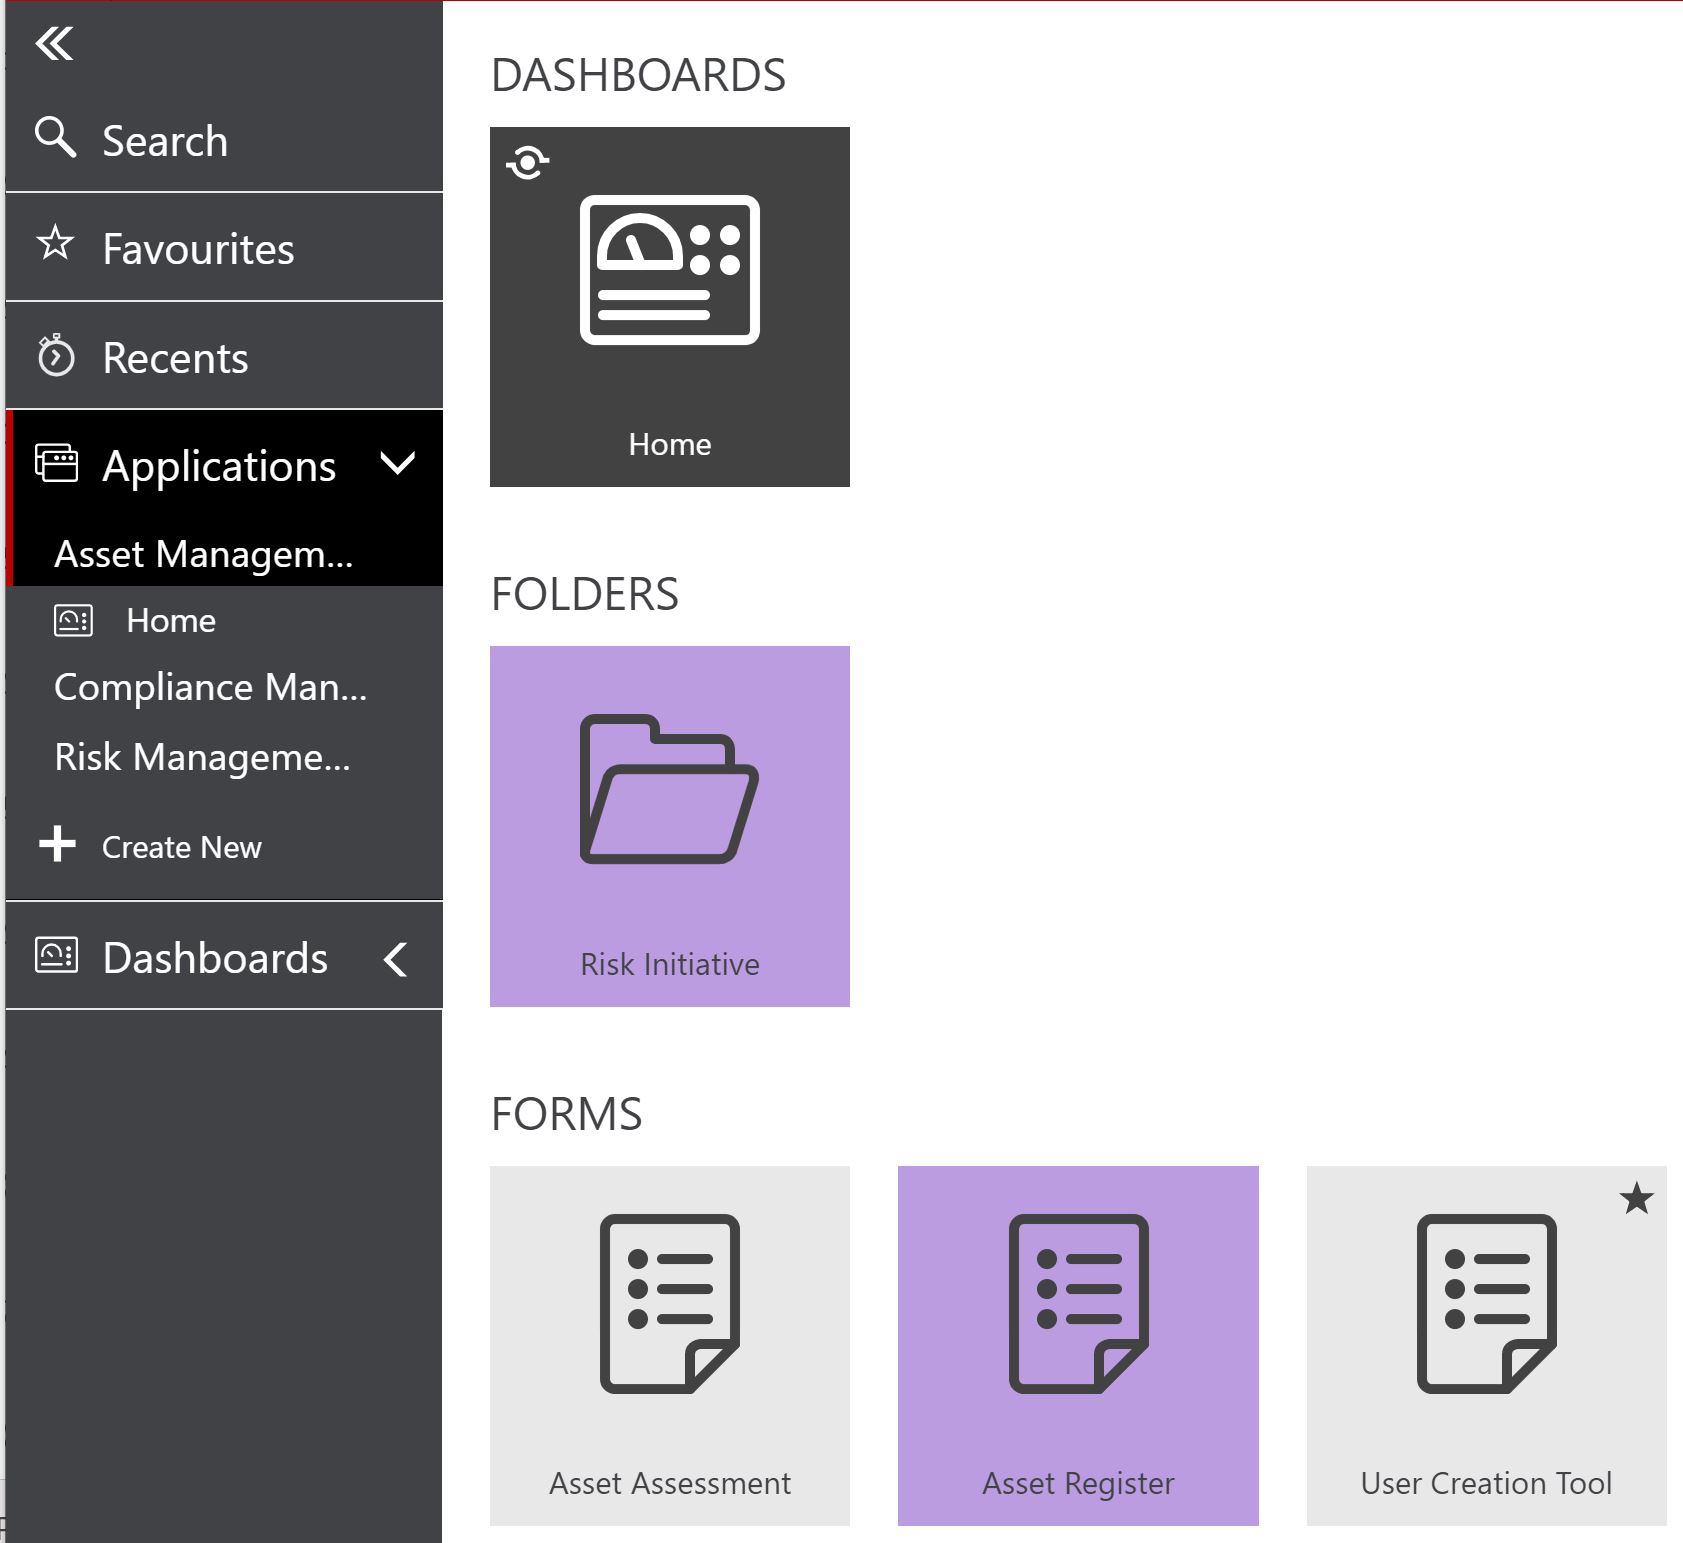Select the Risk Management application

pos(203,757)
